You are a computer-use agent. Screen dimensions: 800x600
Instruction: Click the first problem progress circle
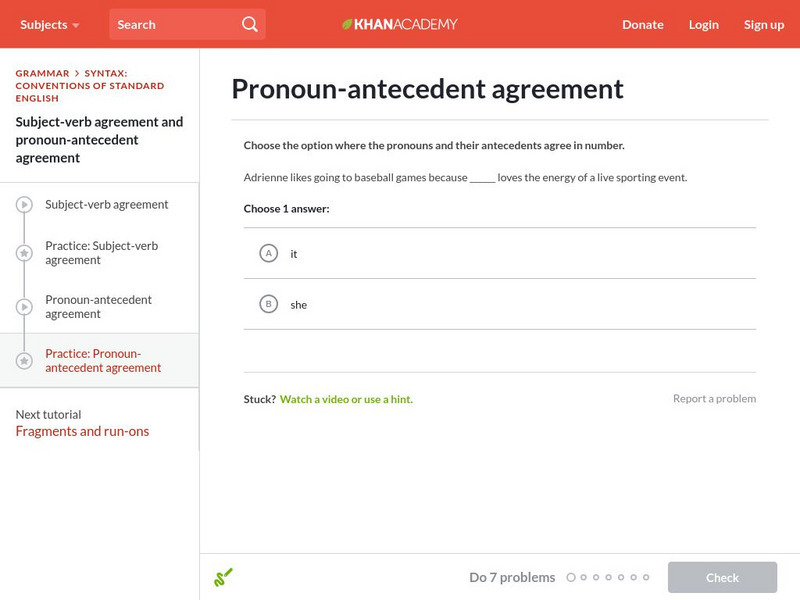571,577
